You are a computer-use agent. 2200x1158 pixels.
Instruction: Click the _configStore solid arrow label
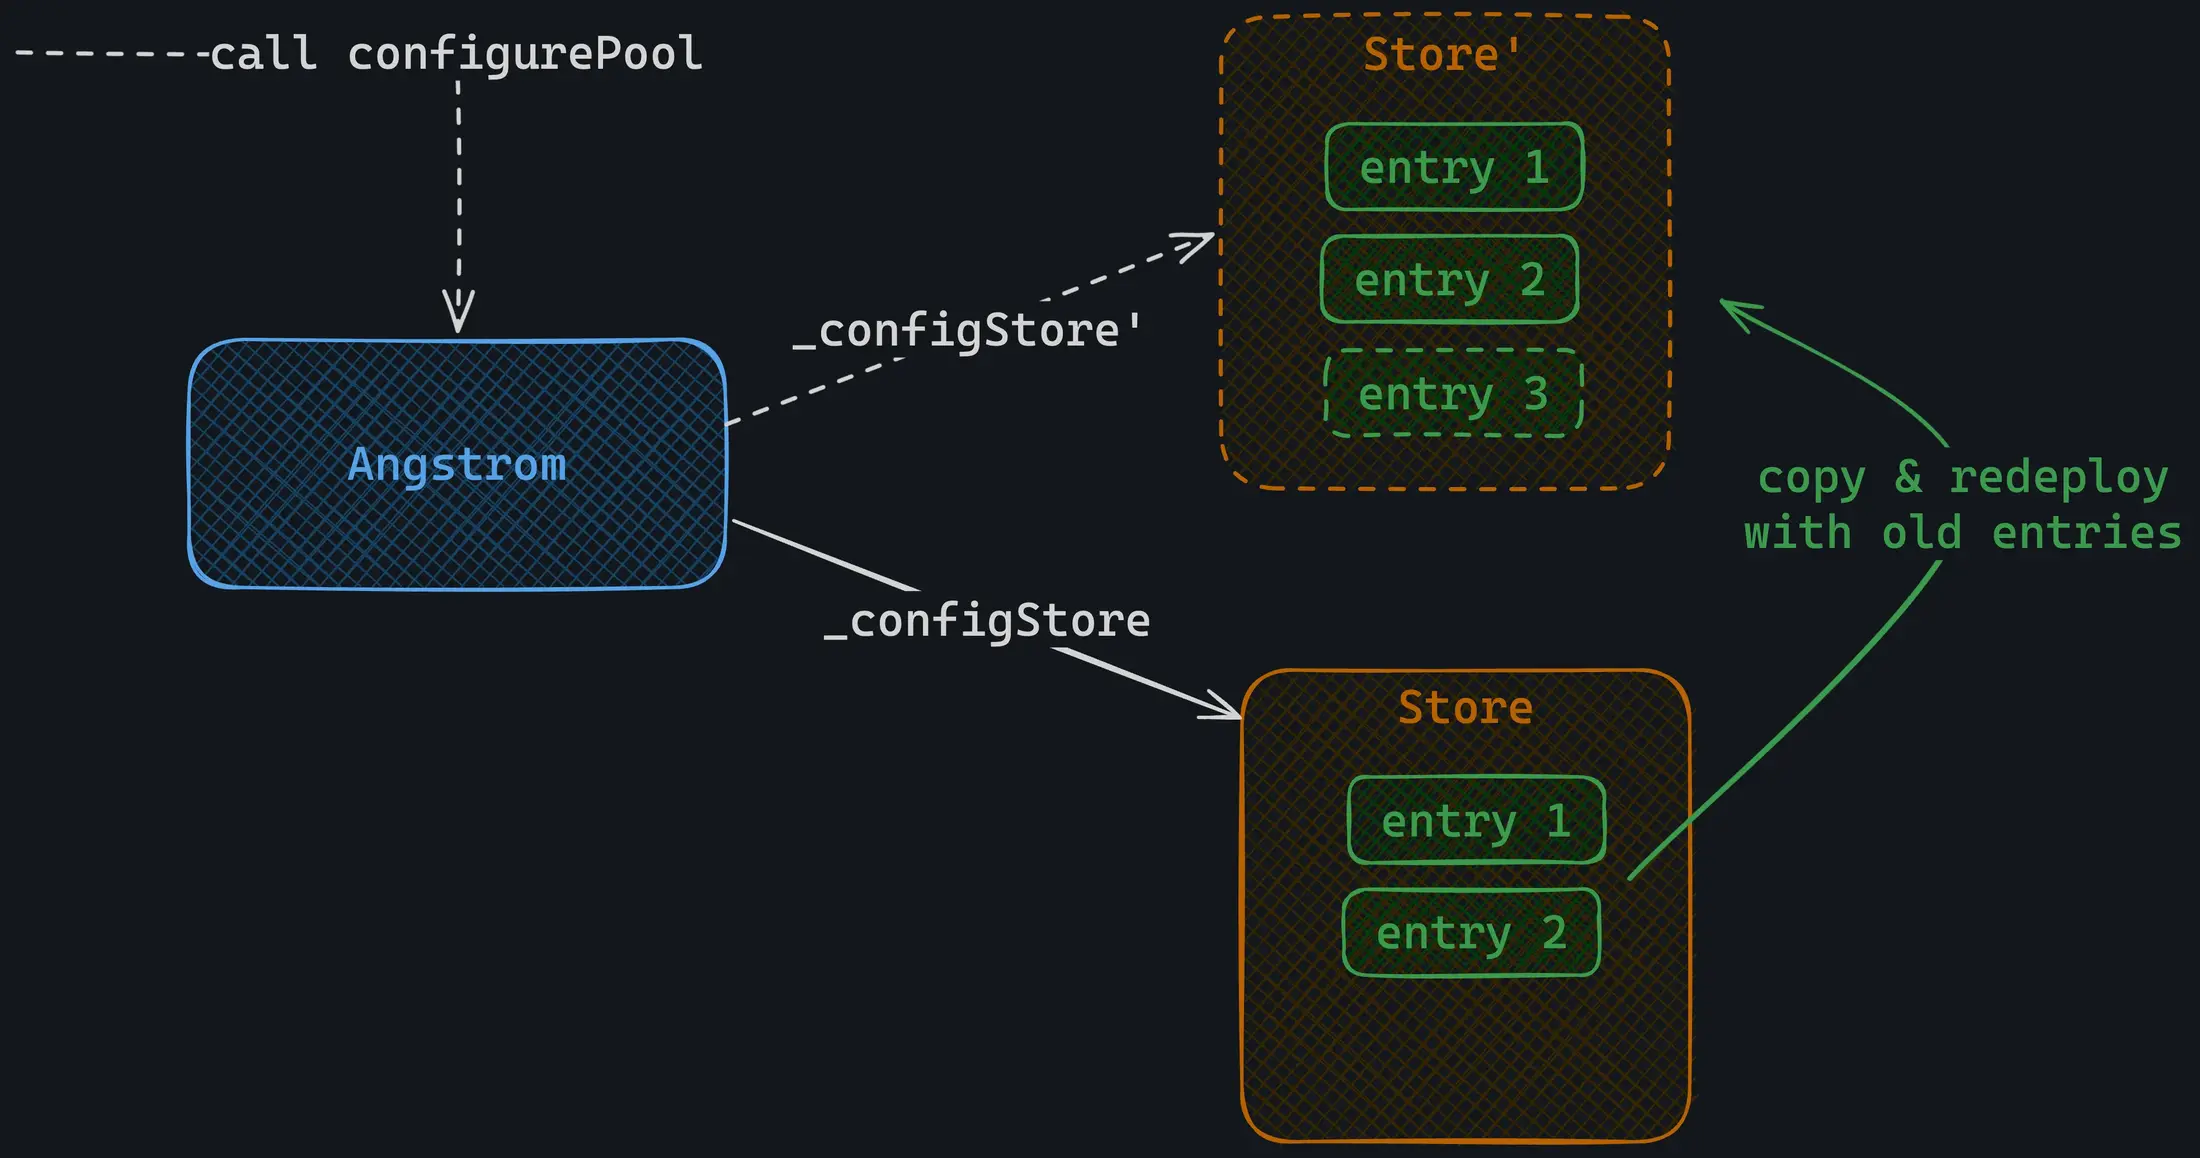987,620
